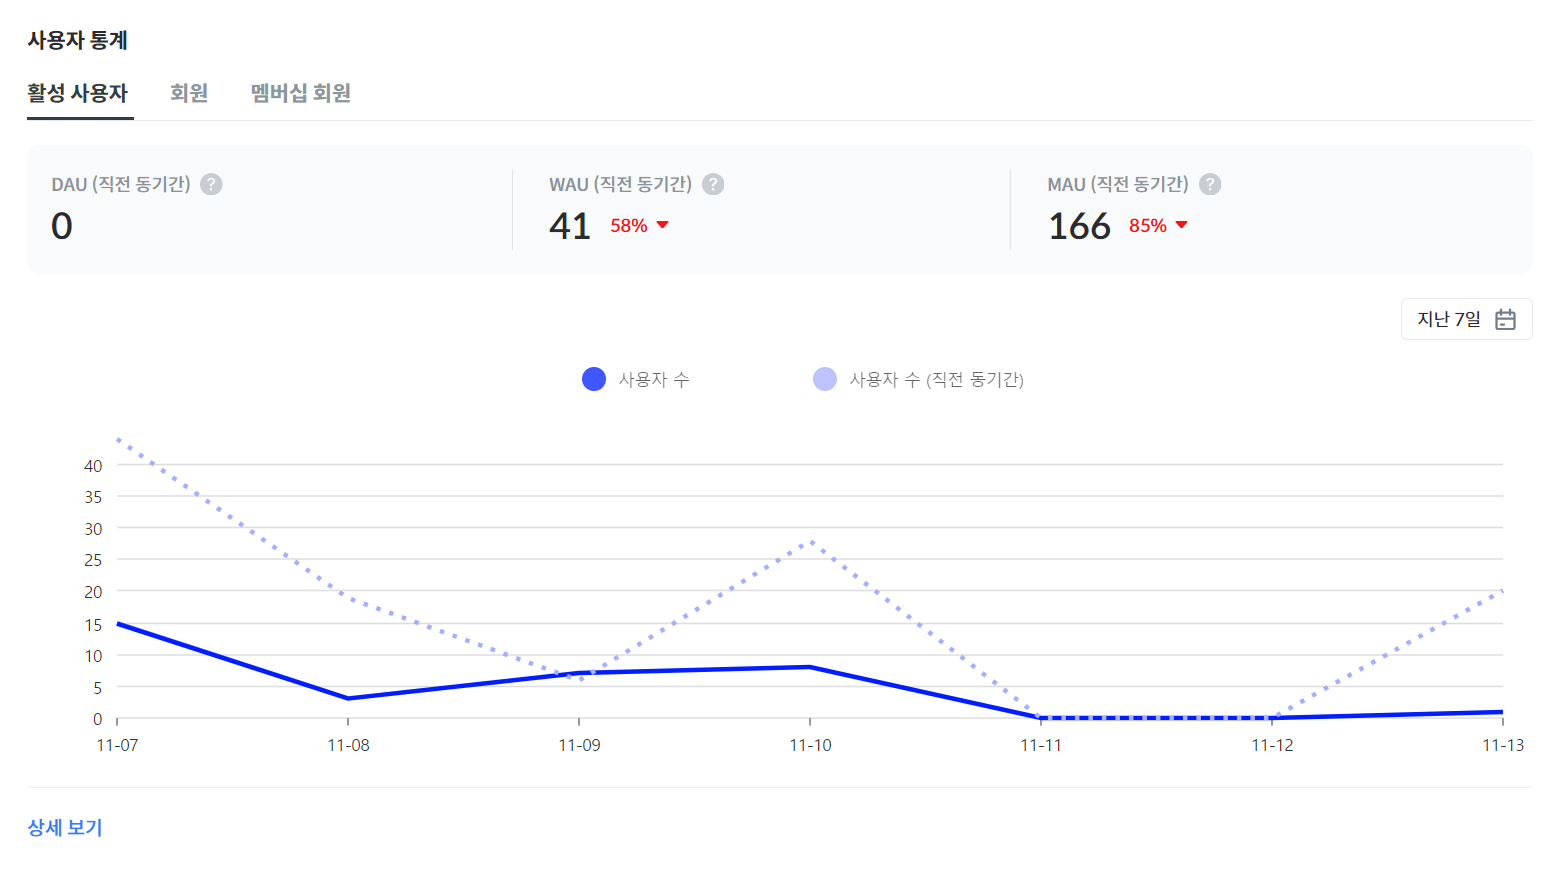Click the 58% decrease text
This screenshot has width=1559, height=875.
click(629, 226)
